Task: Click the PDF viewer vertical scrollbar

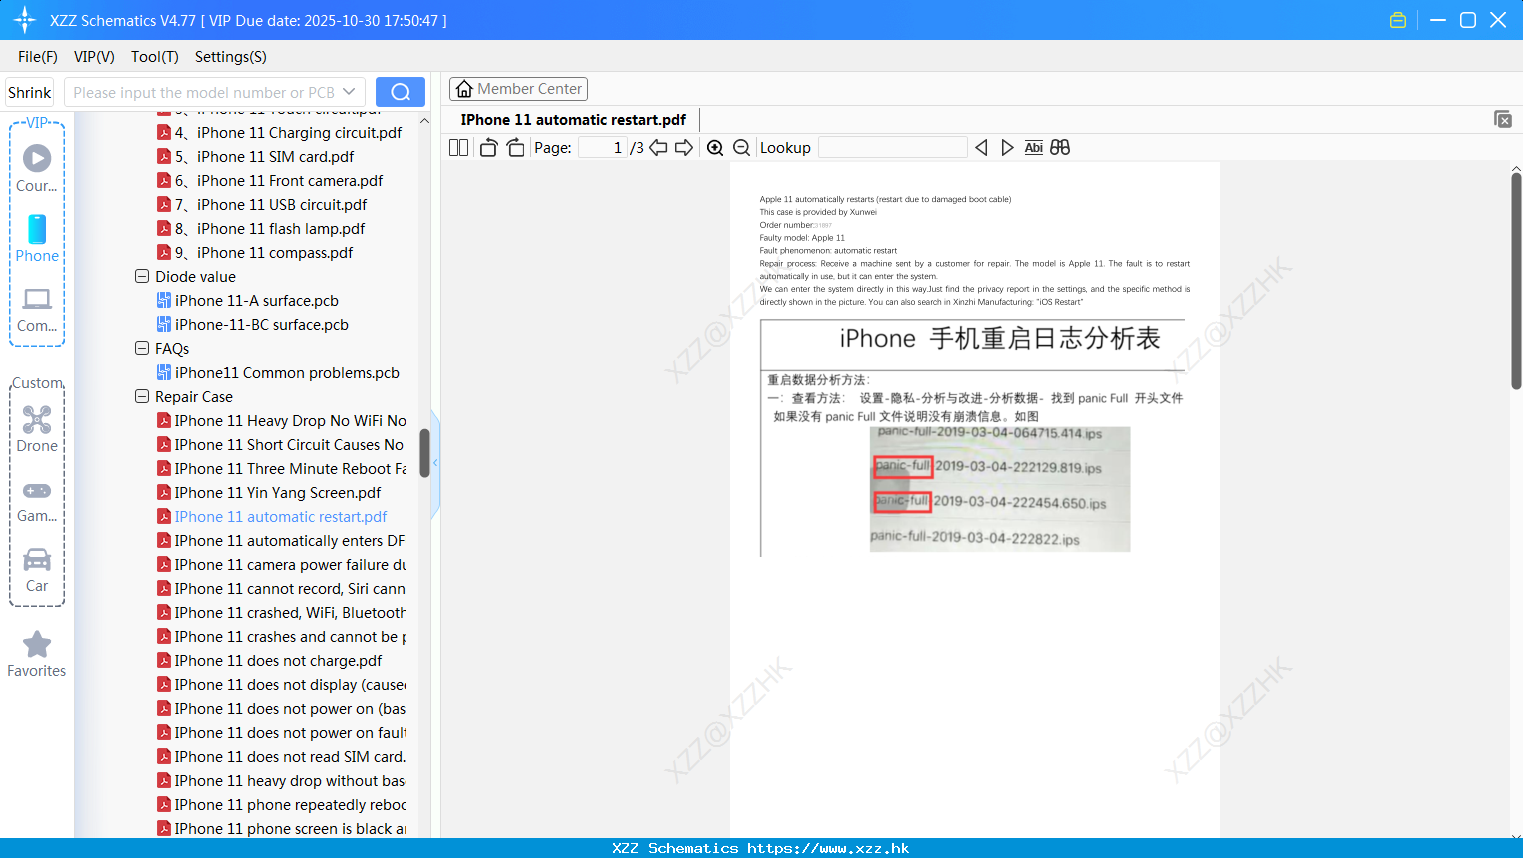Action: click(1516, 280)
